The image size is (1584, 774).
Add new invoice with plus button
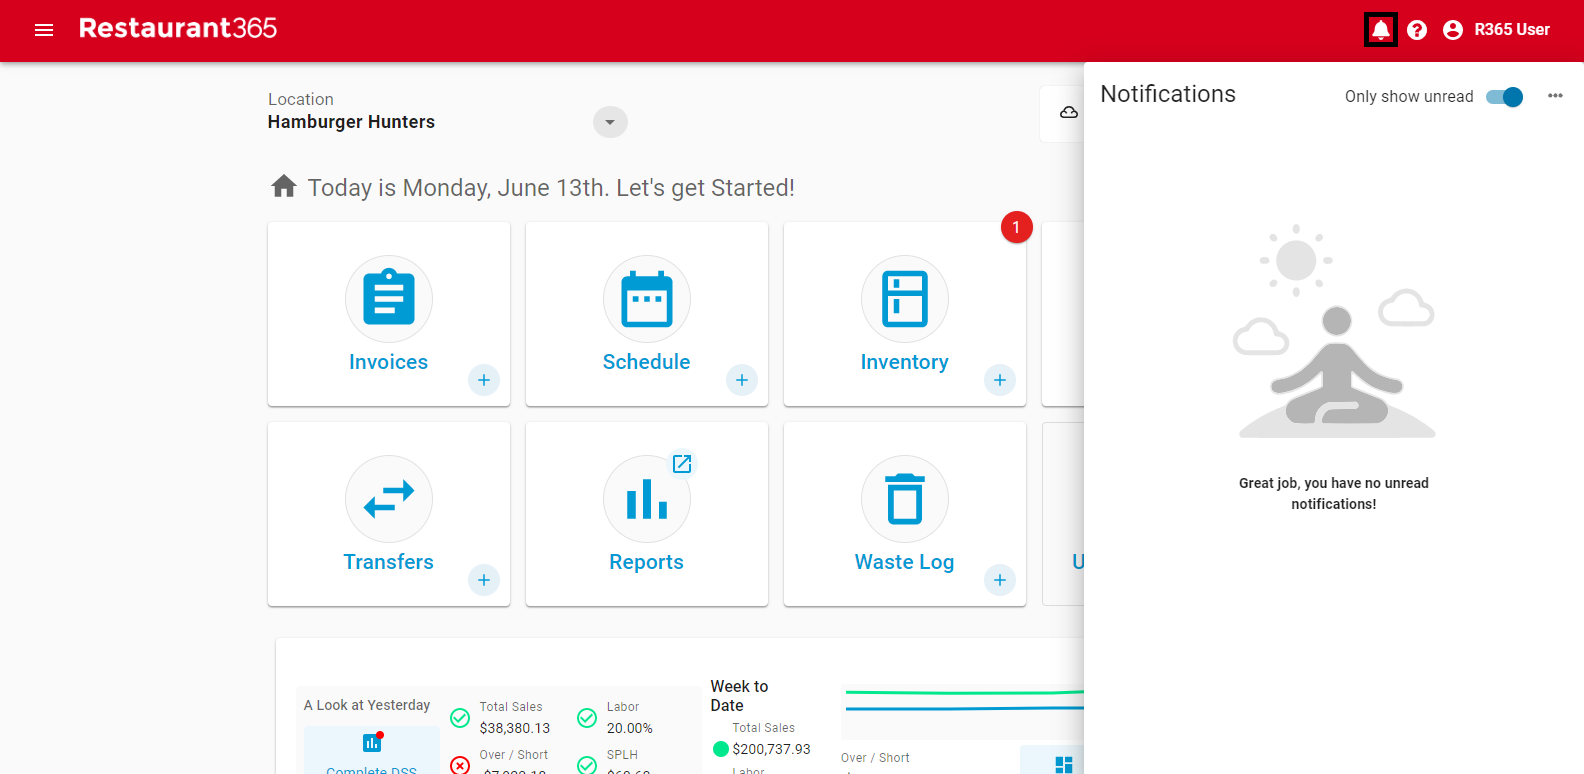484,380
